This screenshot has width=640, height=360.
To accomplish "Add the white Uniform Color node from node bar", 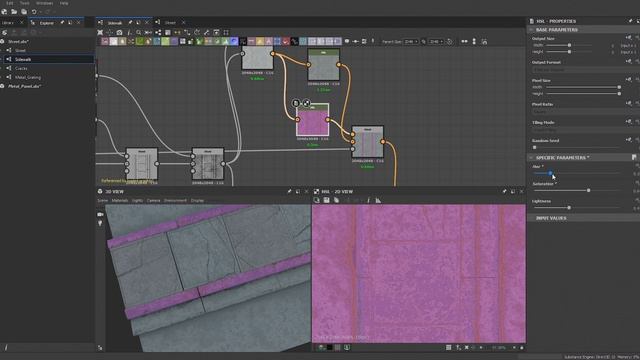I will pos(113,41).
